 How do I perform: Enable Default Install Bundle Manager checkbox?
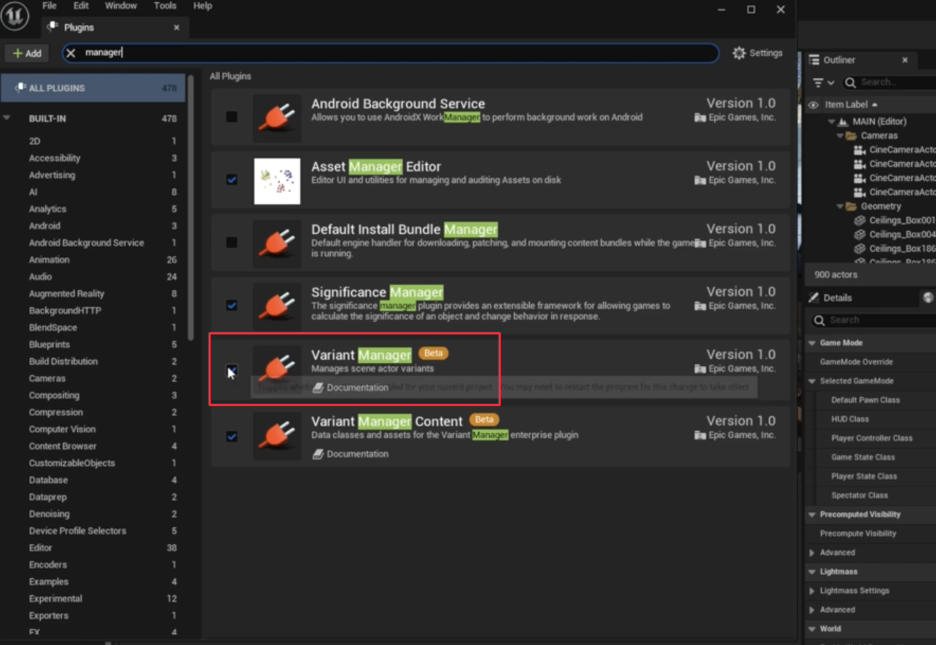[232, 242]
